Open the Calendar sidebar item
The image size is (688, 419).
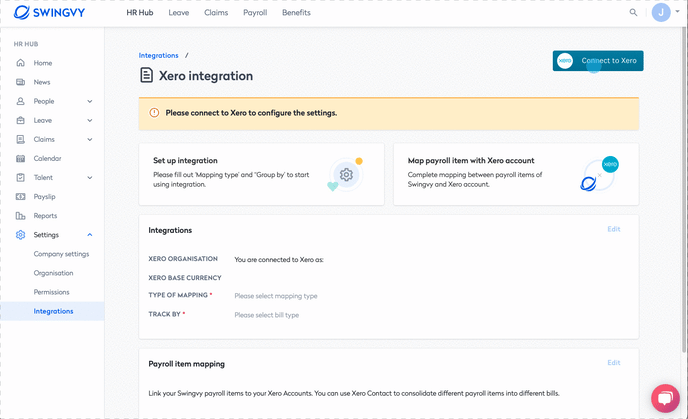47,158
